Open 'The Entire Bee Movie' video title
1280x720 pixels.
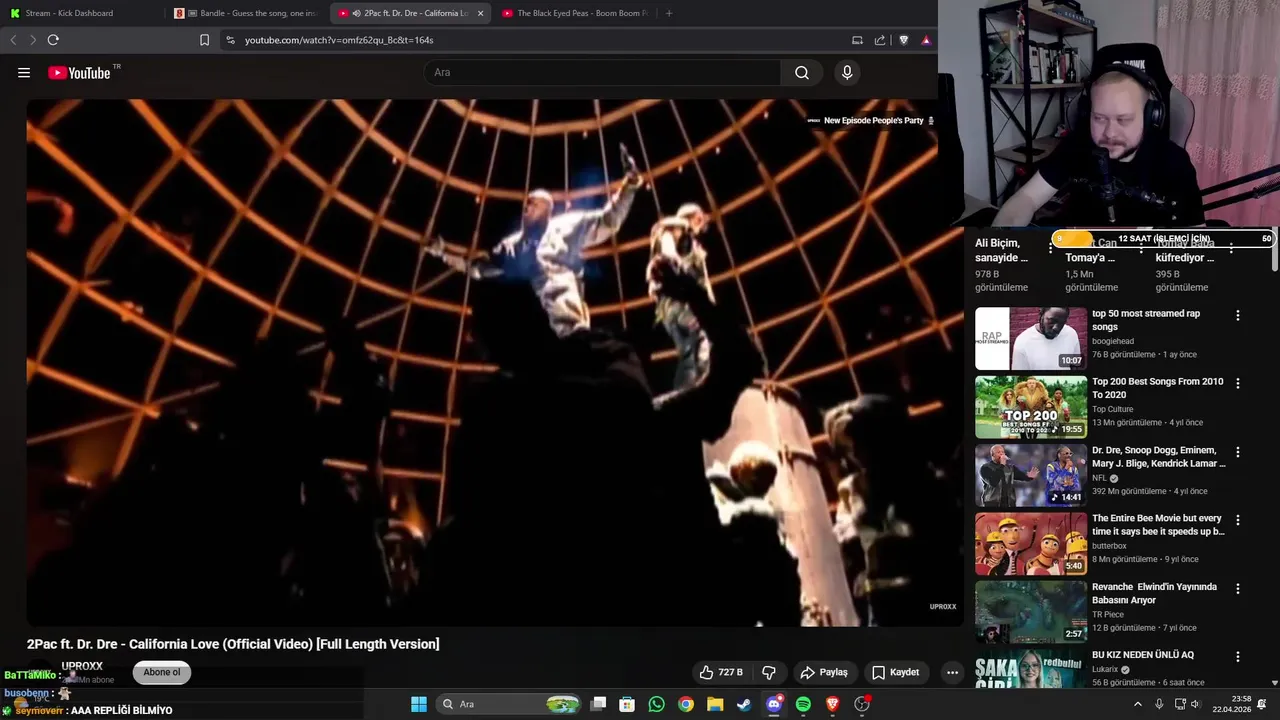pyautogui.click(x=1158, y=525)
